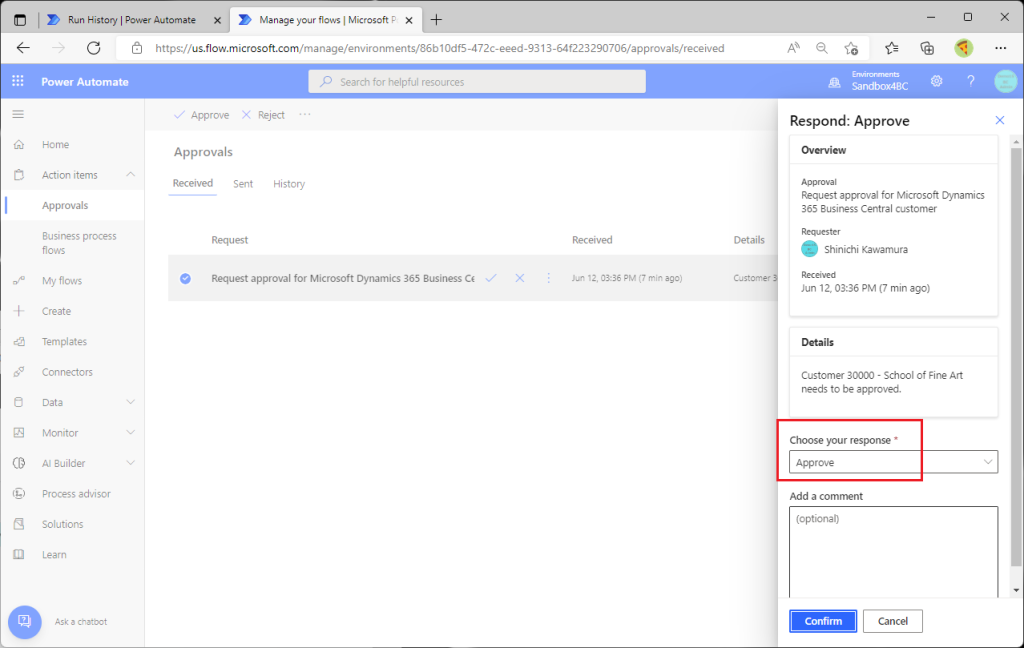Switch to Run History browser tab

coord(131,20)
